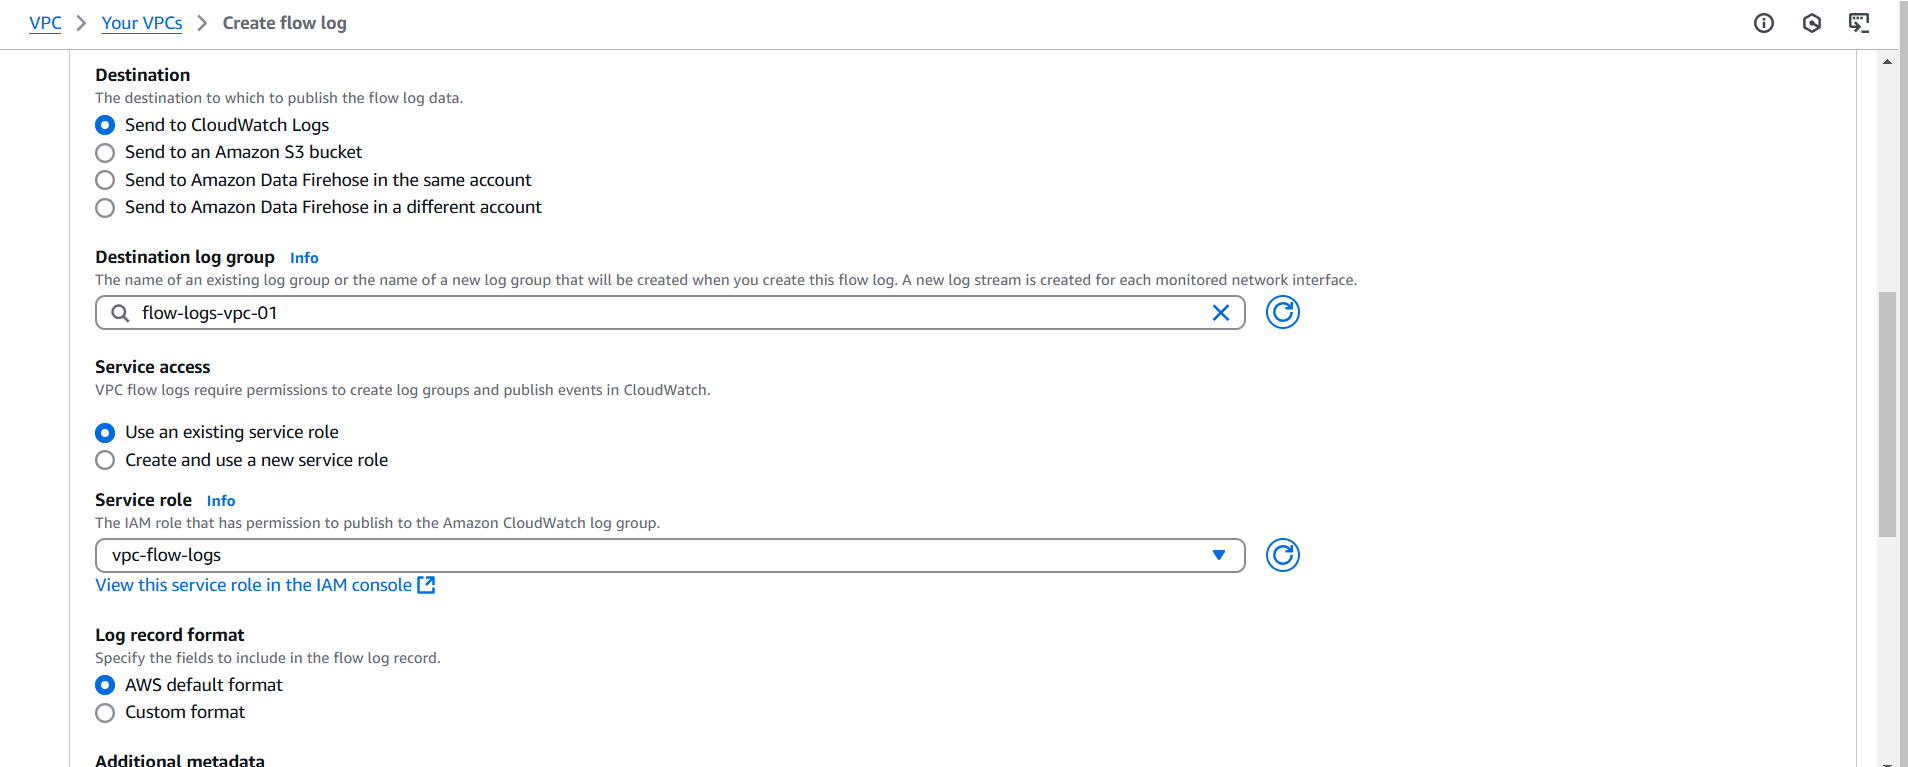
Task: Click the page vertical scrollbar thumb
Action: pos(1887,414)
